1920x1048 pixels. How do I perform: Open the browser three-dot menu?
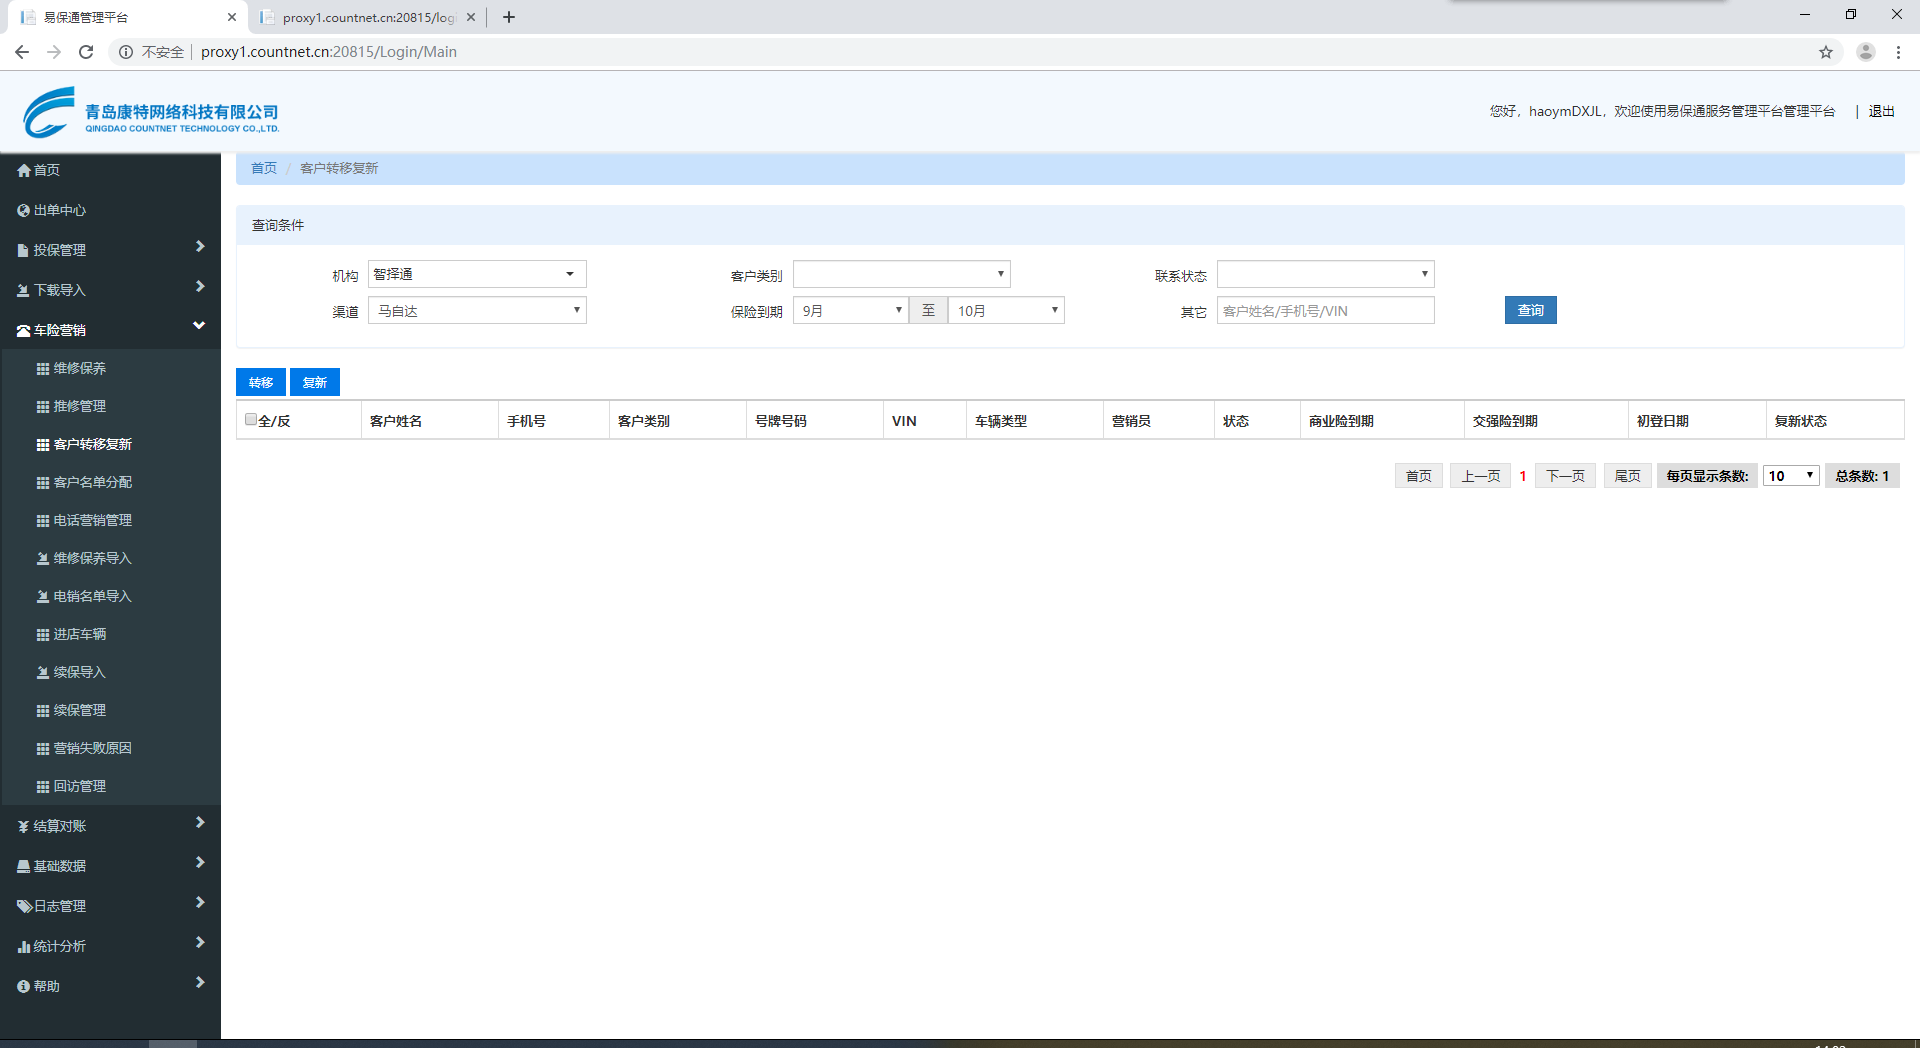(1898, 52)
